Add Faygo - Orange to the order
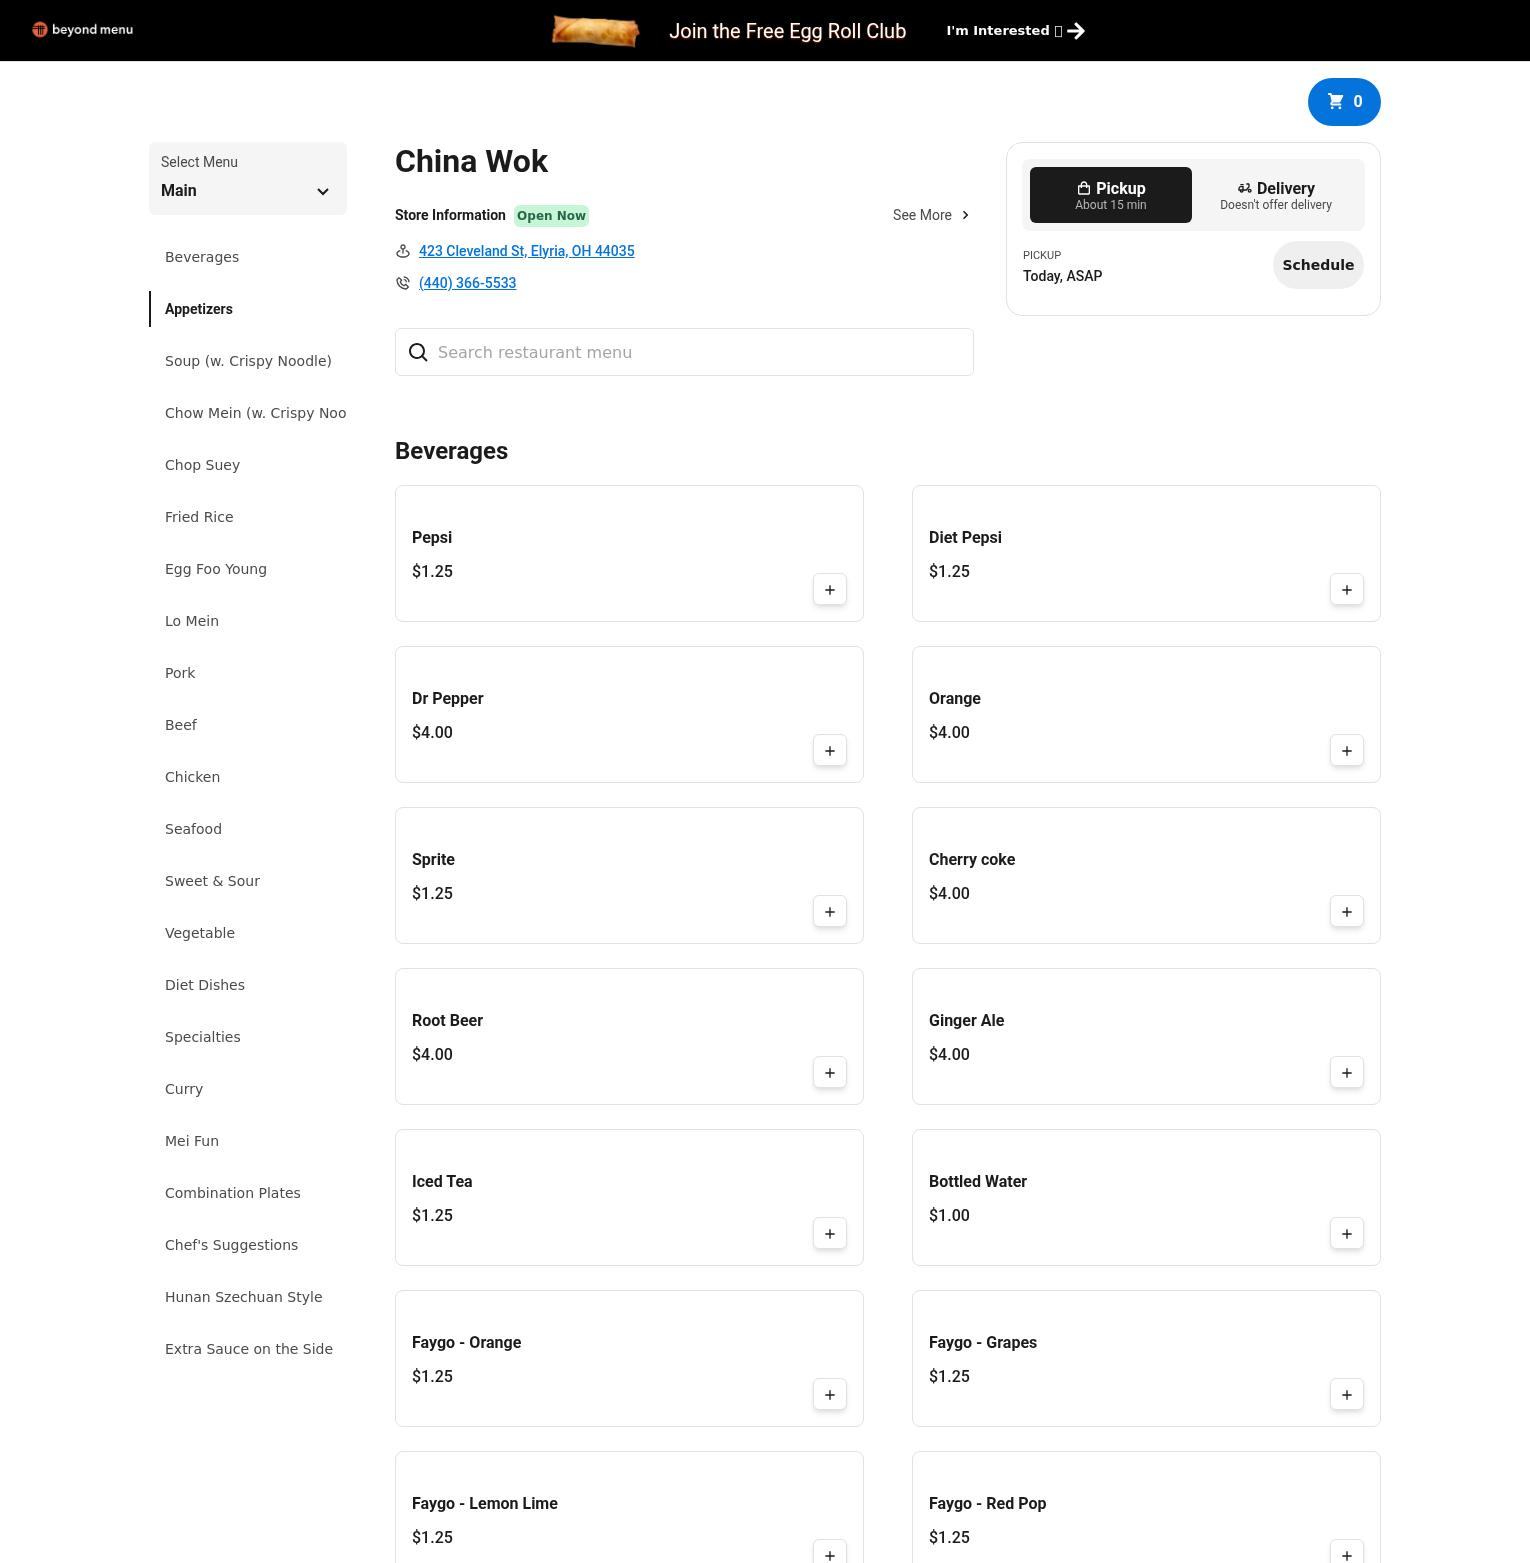This screenshot has height=1563, width=1530. click(830, 1395)
